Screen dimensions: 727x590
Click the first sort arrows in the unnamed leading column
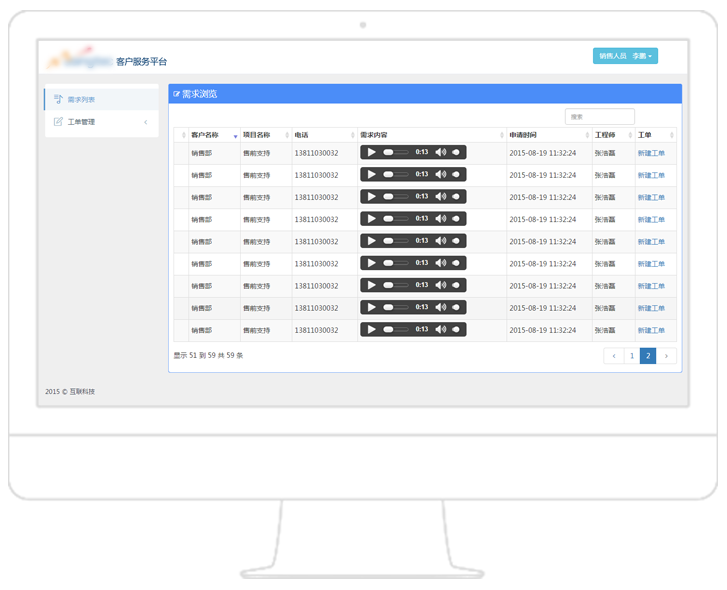coord(184,135)
